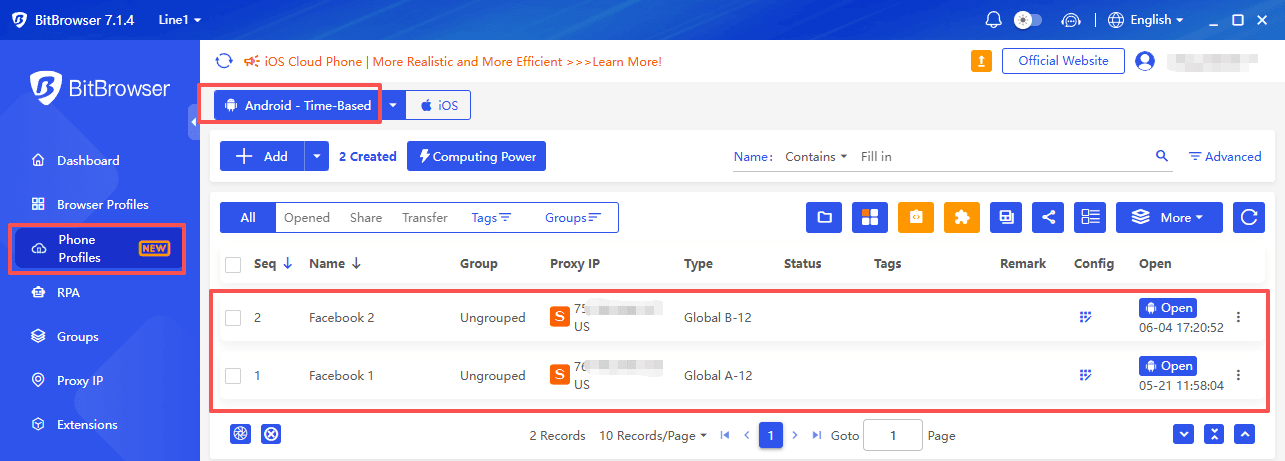Screen dimensions: 1285x461
Task: Click the Computing Power button
Action: coord(476,156)
